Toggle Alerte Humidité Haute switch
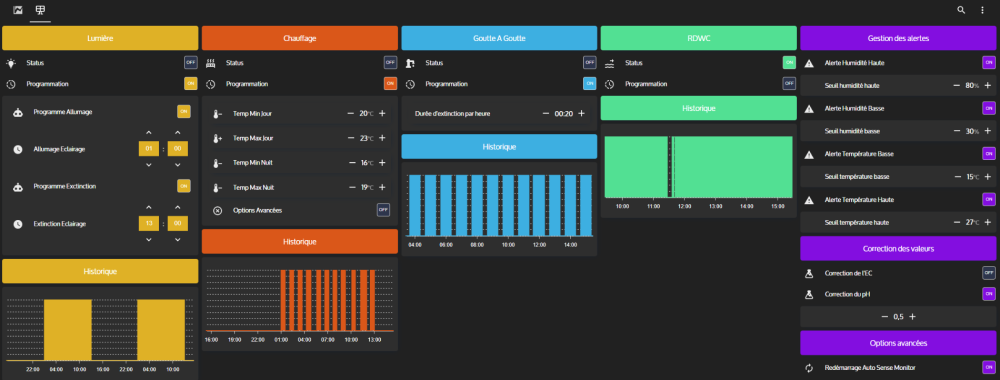 point(989,62)
